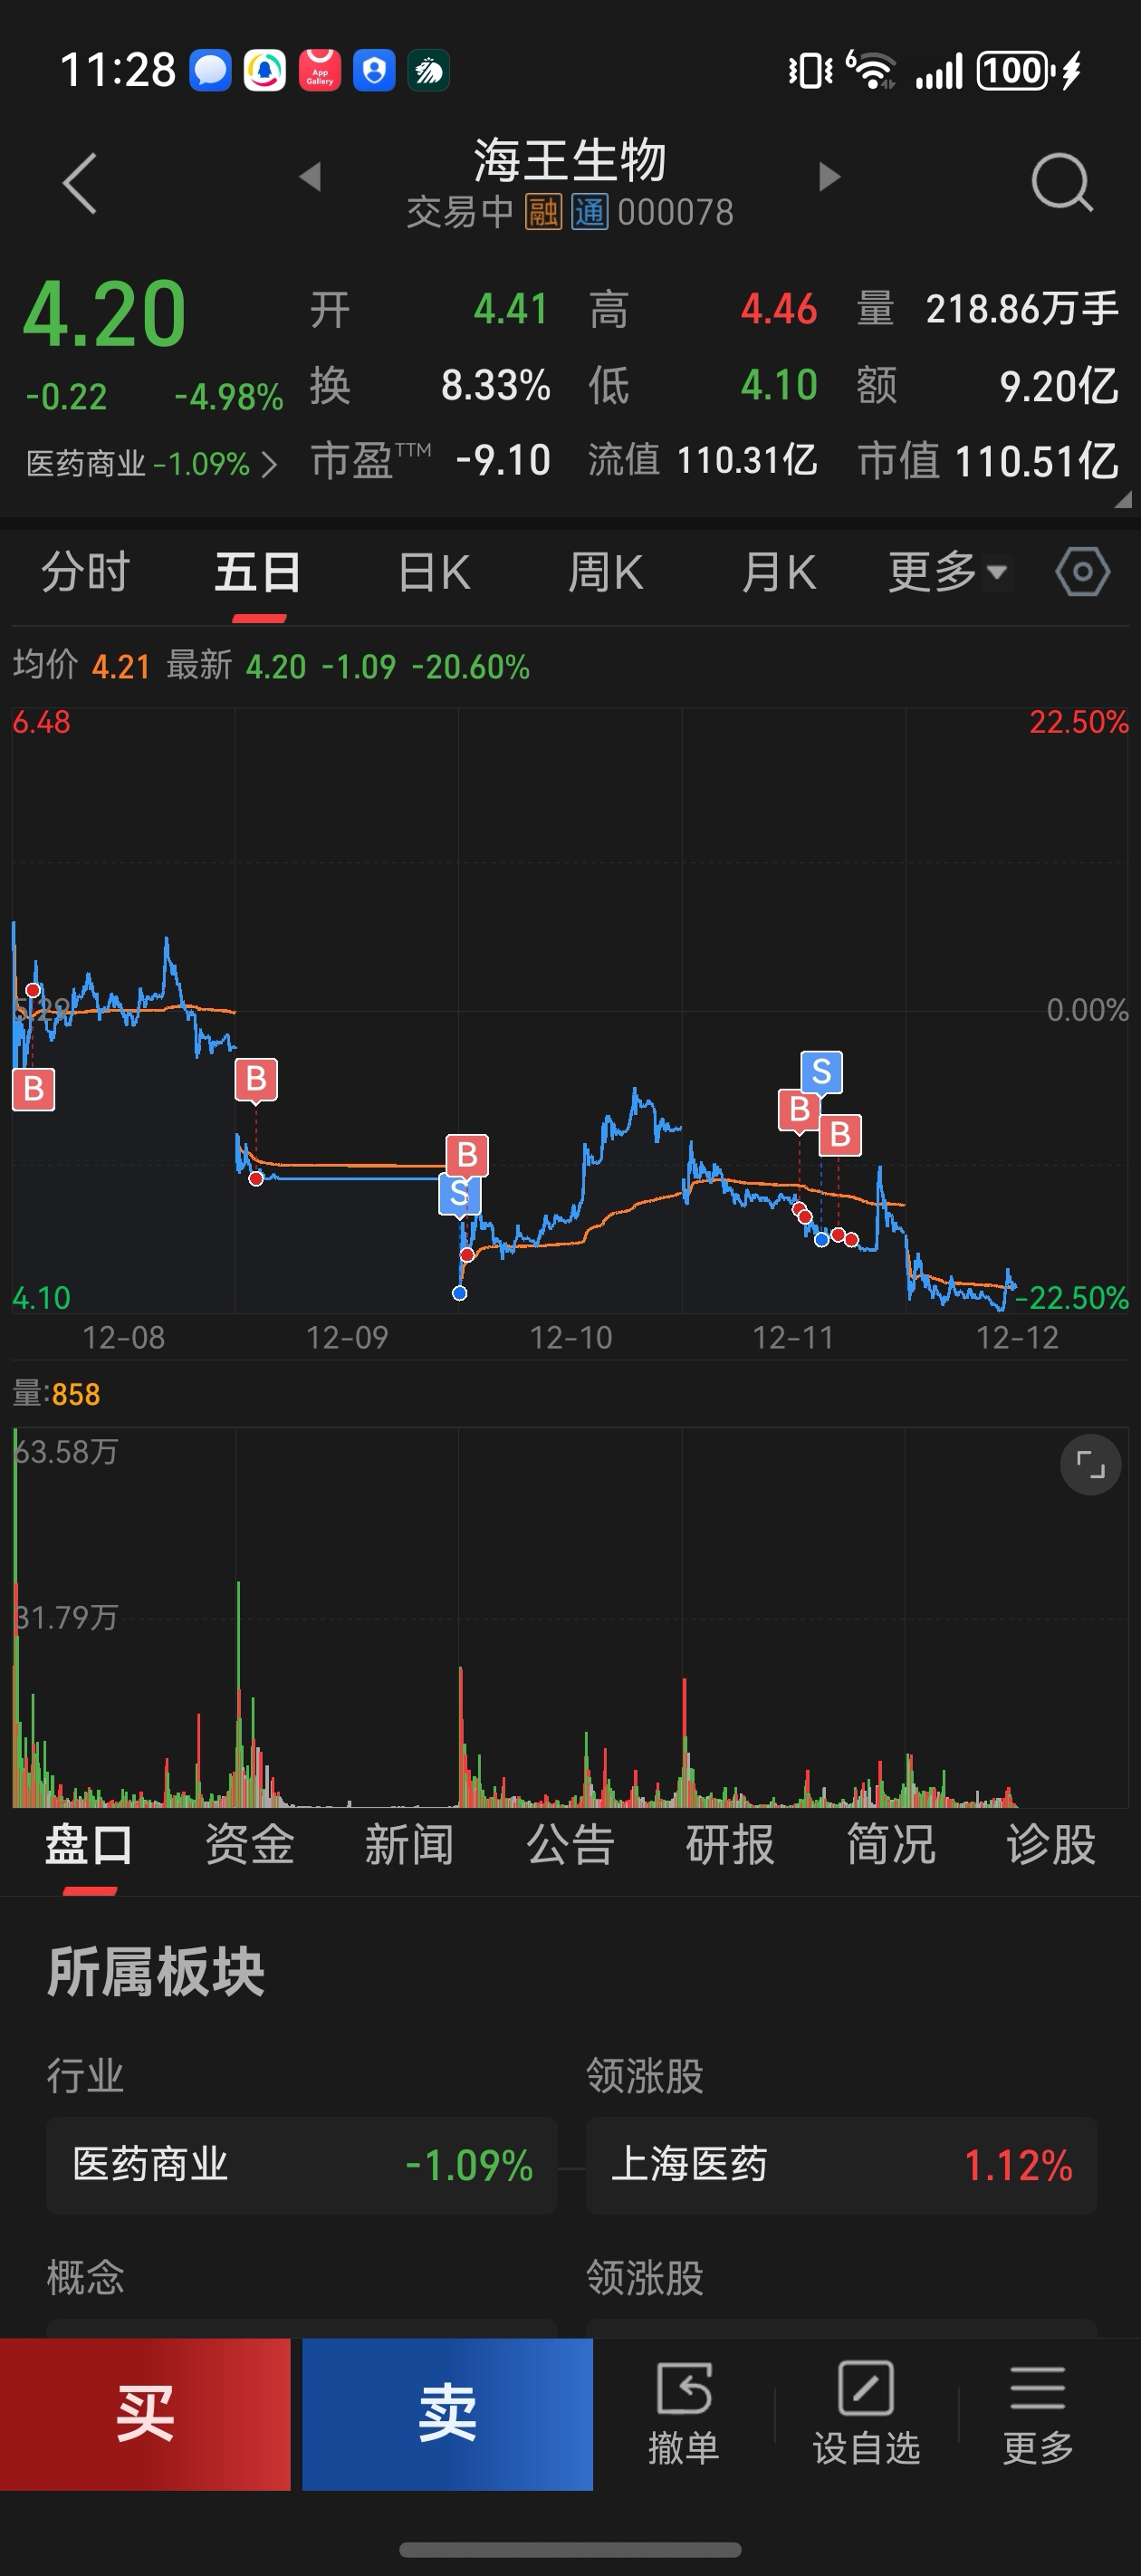Open the 公告 announcements tab
Screen dimensions: 1141x2576
(570, 1845)
